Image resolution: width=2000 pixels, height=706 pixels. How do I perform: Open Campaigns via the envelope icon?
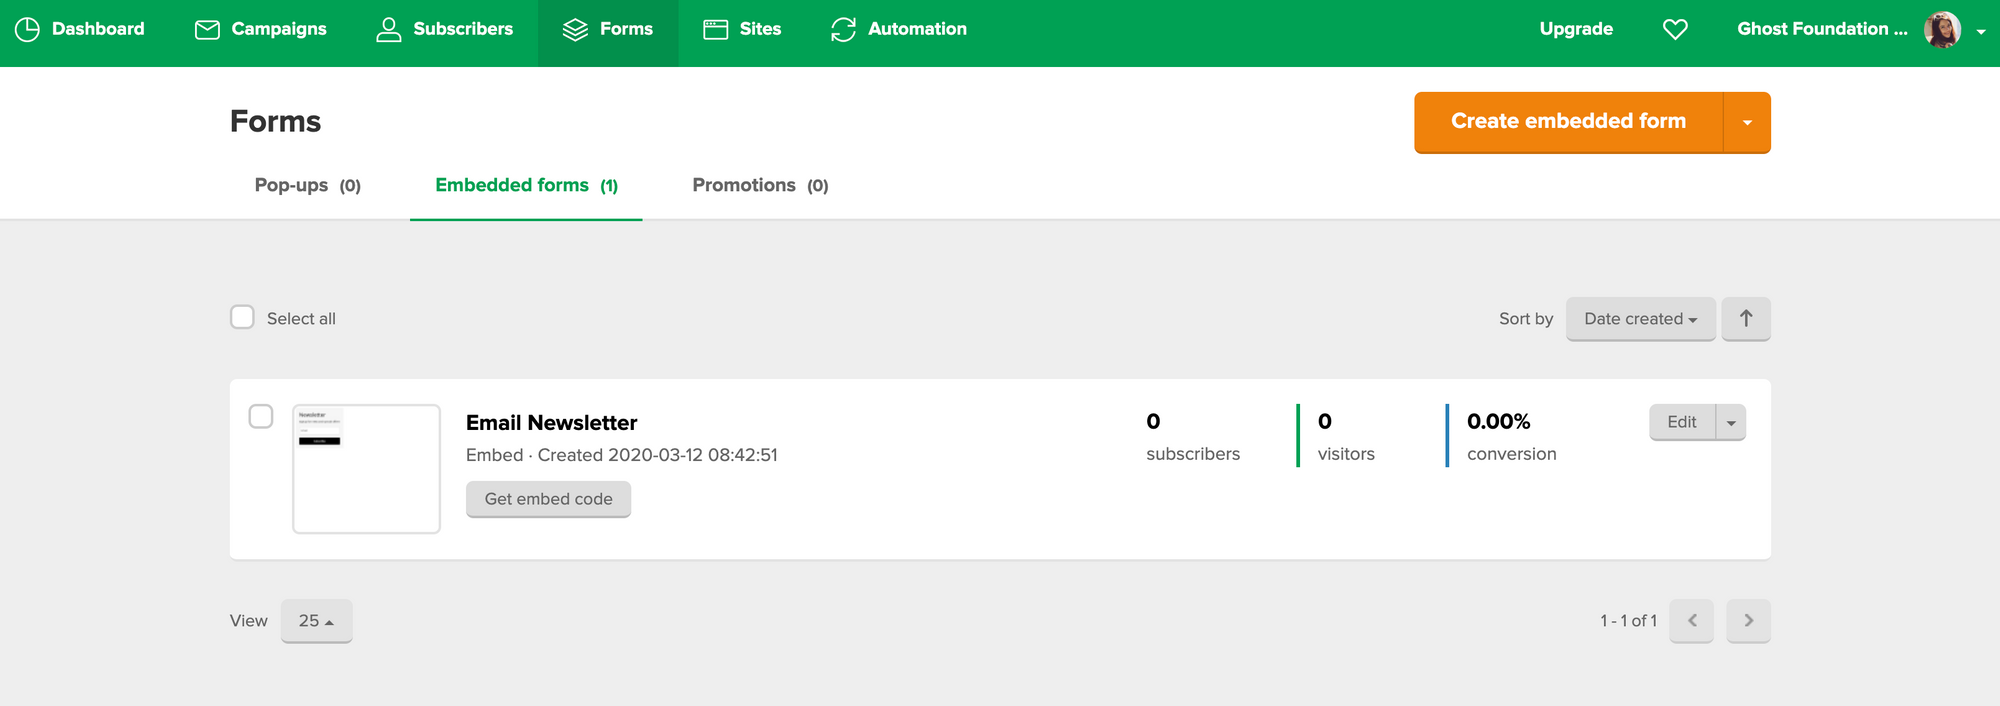click(x=207, y=30)
